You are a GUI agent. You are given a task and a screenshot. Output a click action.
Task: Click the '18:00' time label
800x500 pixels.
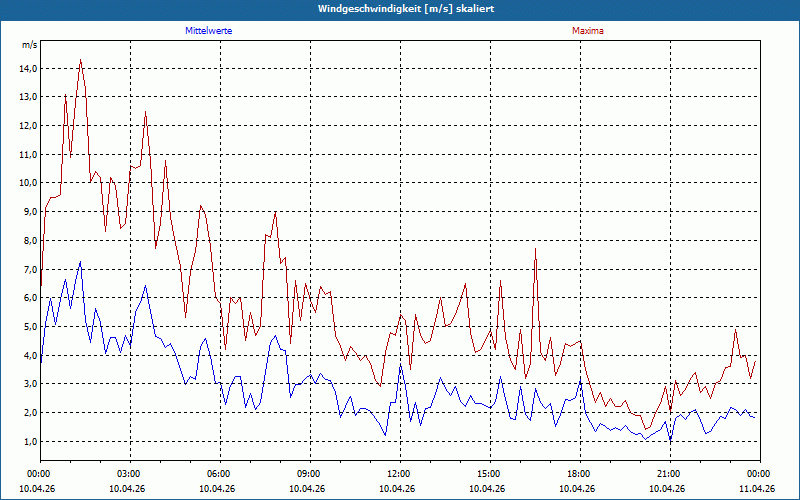click(581, 474)
